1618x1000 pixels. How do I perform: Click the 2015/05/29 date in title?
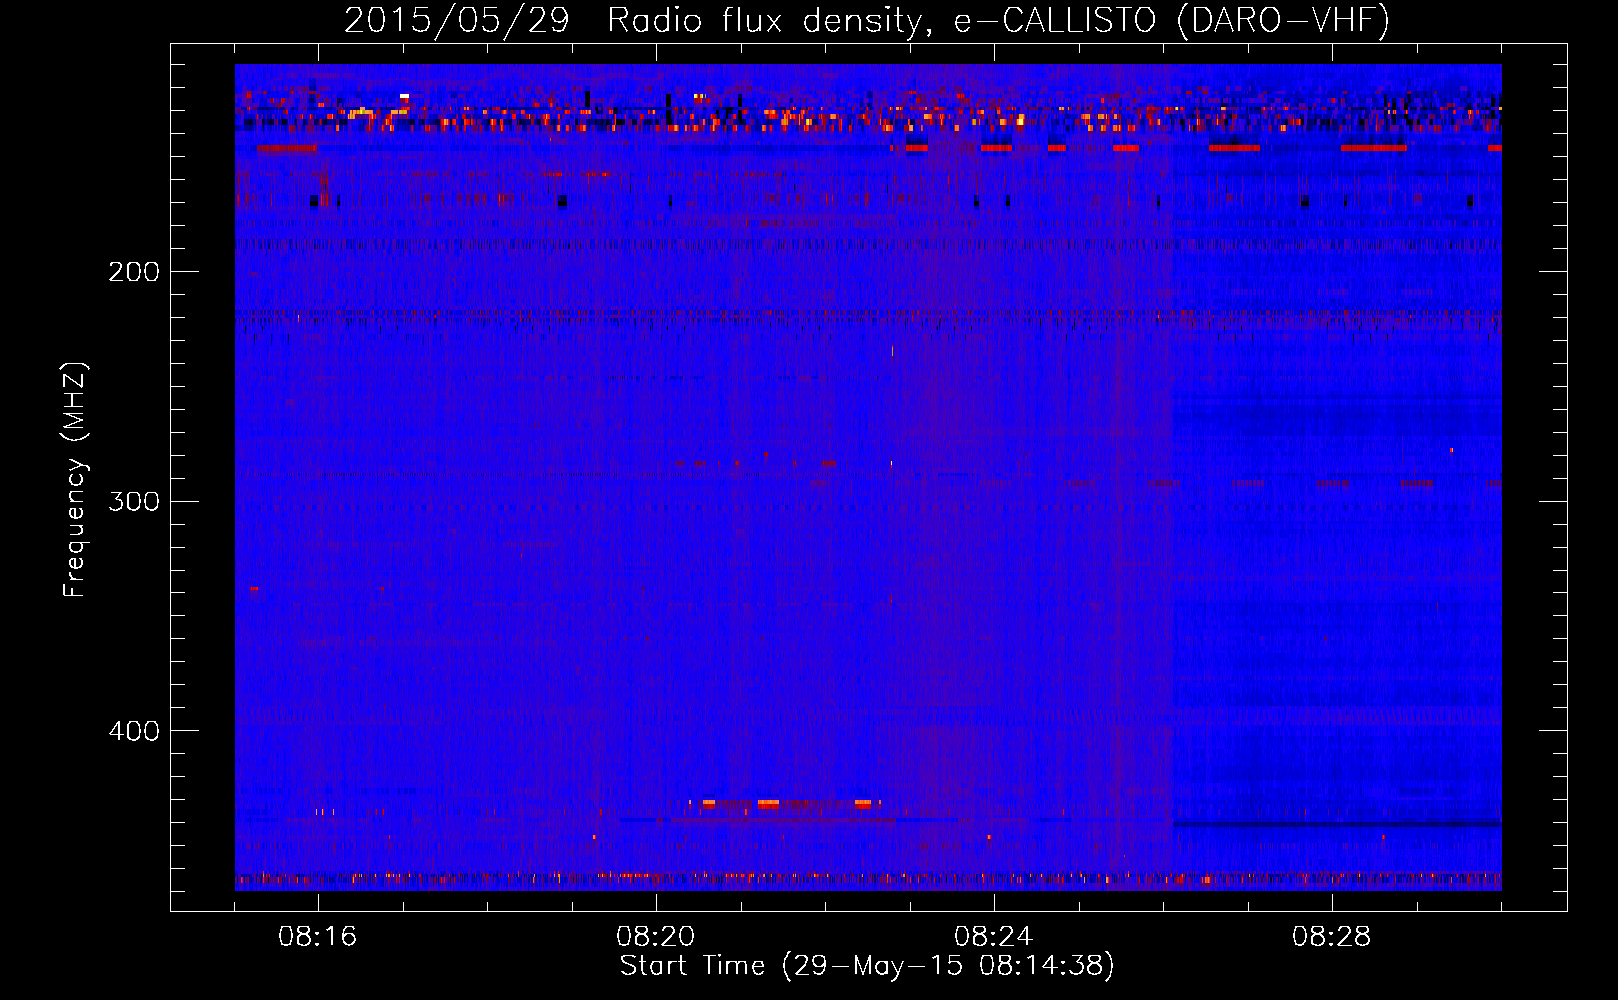(x=457, y=20)
